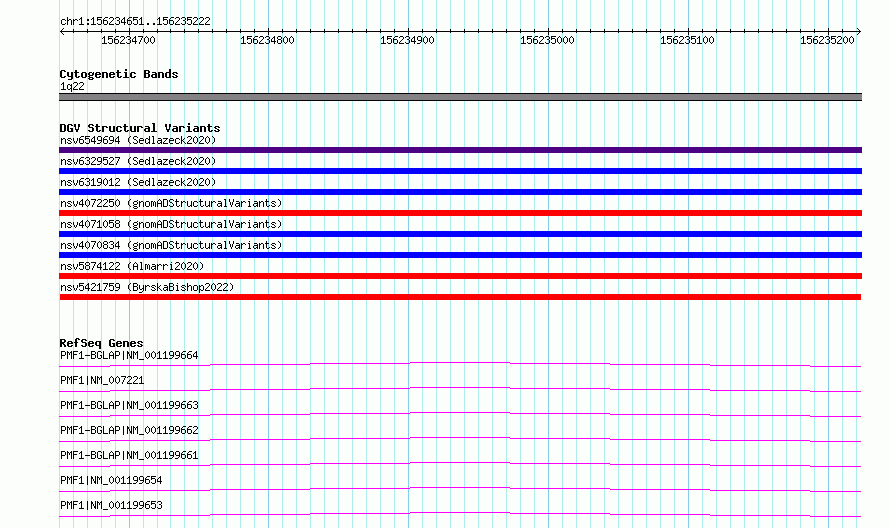
Task: Click the 156234700 ruler tick label
Action: (x=128, y=40)
